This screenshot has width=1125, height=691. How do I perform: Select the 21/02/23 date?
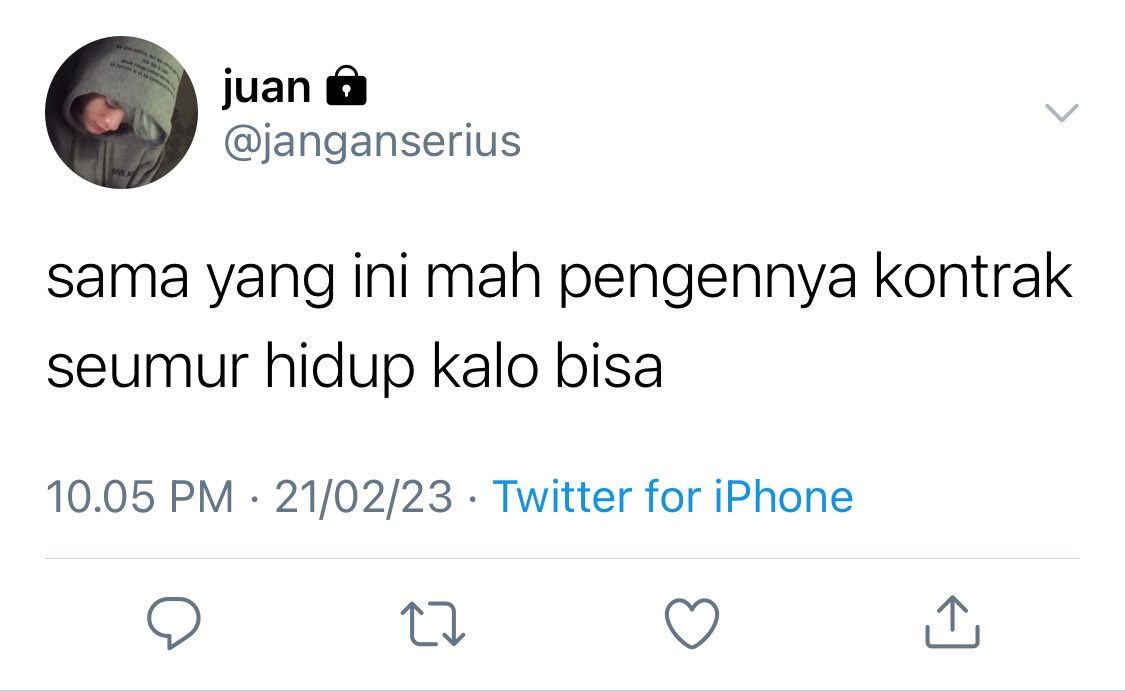363,497
